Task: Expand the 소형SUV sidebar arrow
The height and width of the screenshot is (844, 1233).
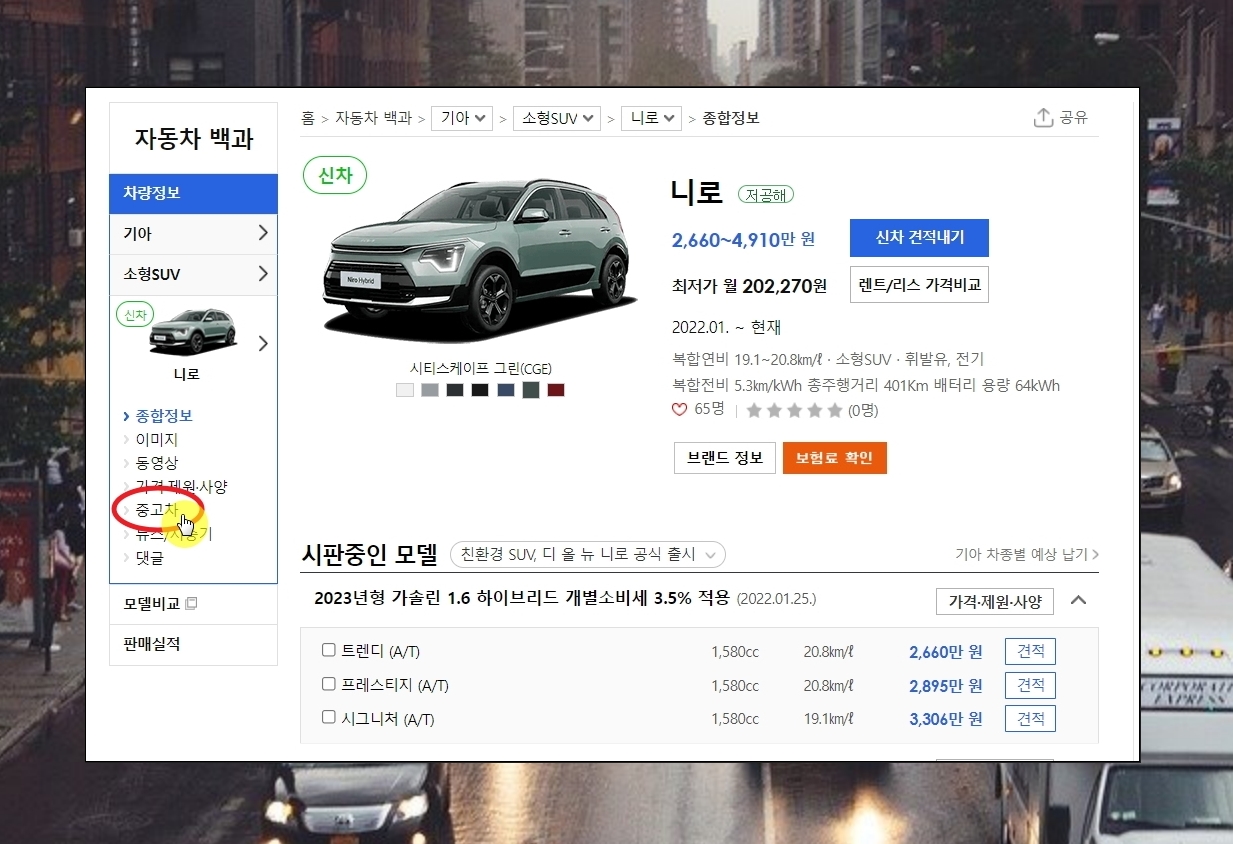Action: point(263,273)
